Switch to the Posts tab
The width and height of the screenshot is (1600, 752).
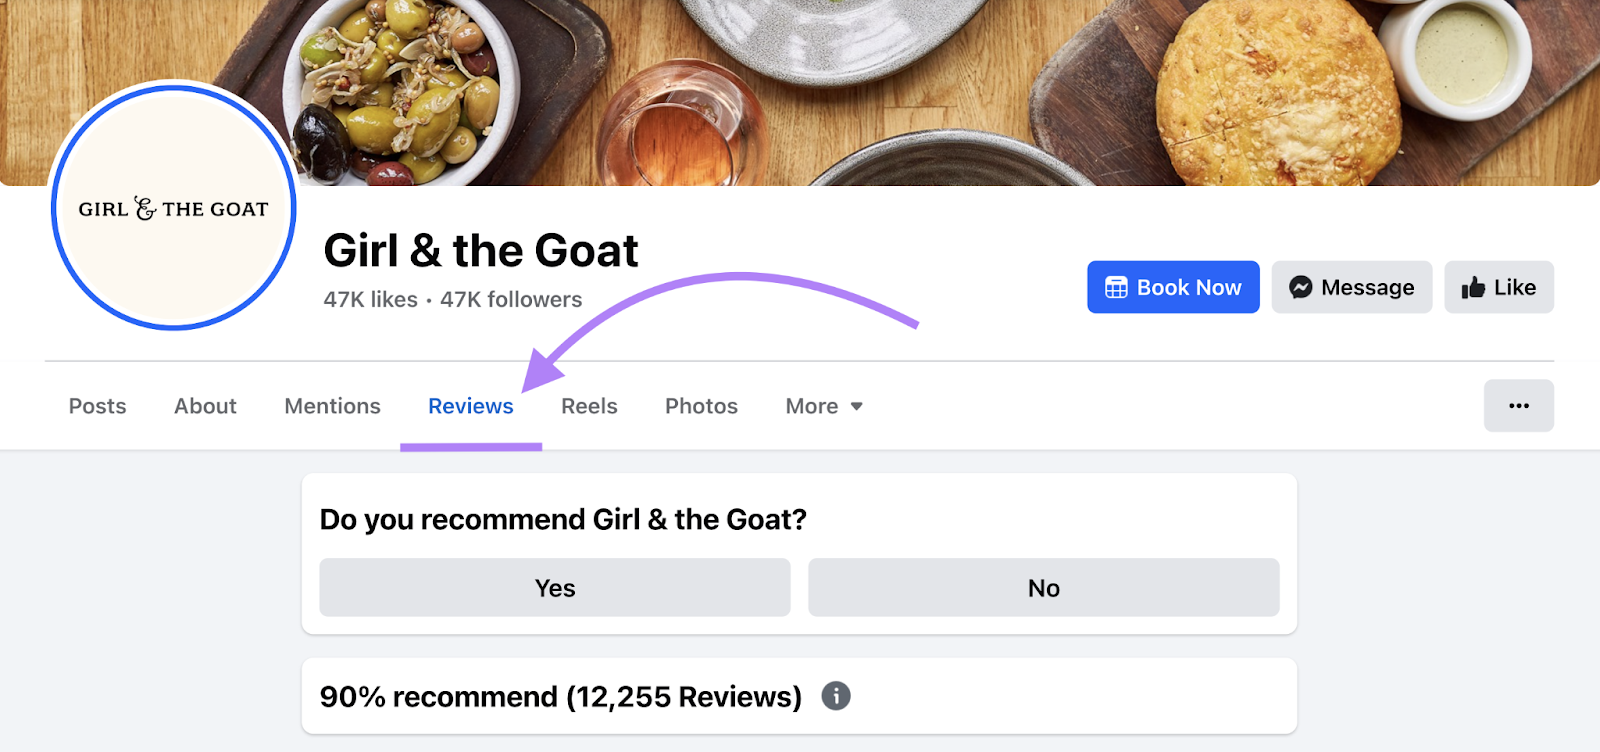pyautogui.click(x=98, y=406)
